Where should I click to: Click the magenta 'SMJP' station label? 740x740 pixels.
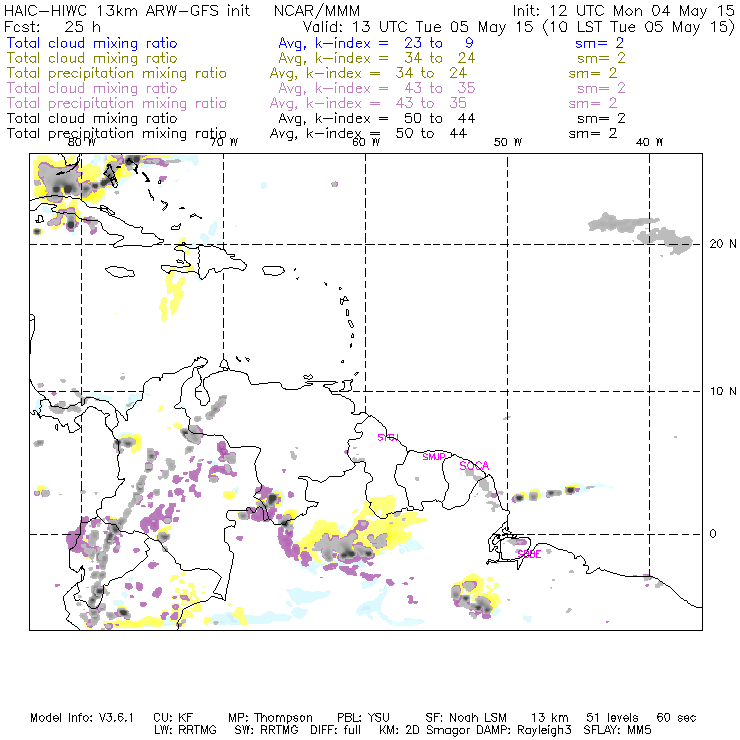coord(434,457)
